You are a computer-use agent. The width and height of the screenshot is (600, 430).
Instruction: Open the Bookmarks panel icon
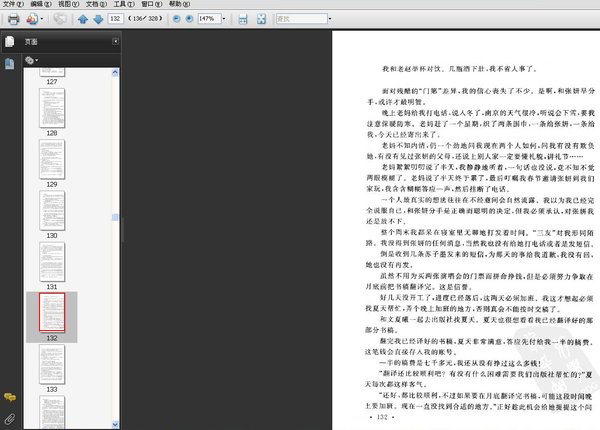pos(9,63)
